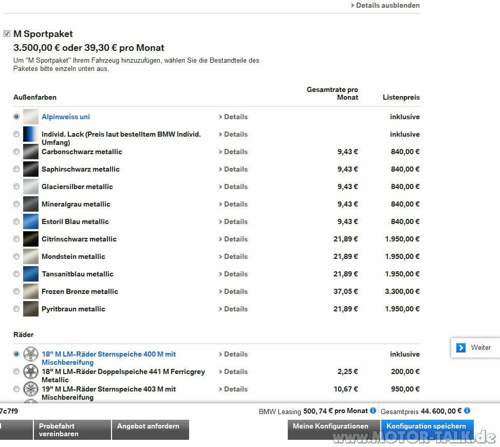Screen dimensions: 500x447
Task: Select Mineralgrau metallic radio button
Action: (x=16, y=204)
